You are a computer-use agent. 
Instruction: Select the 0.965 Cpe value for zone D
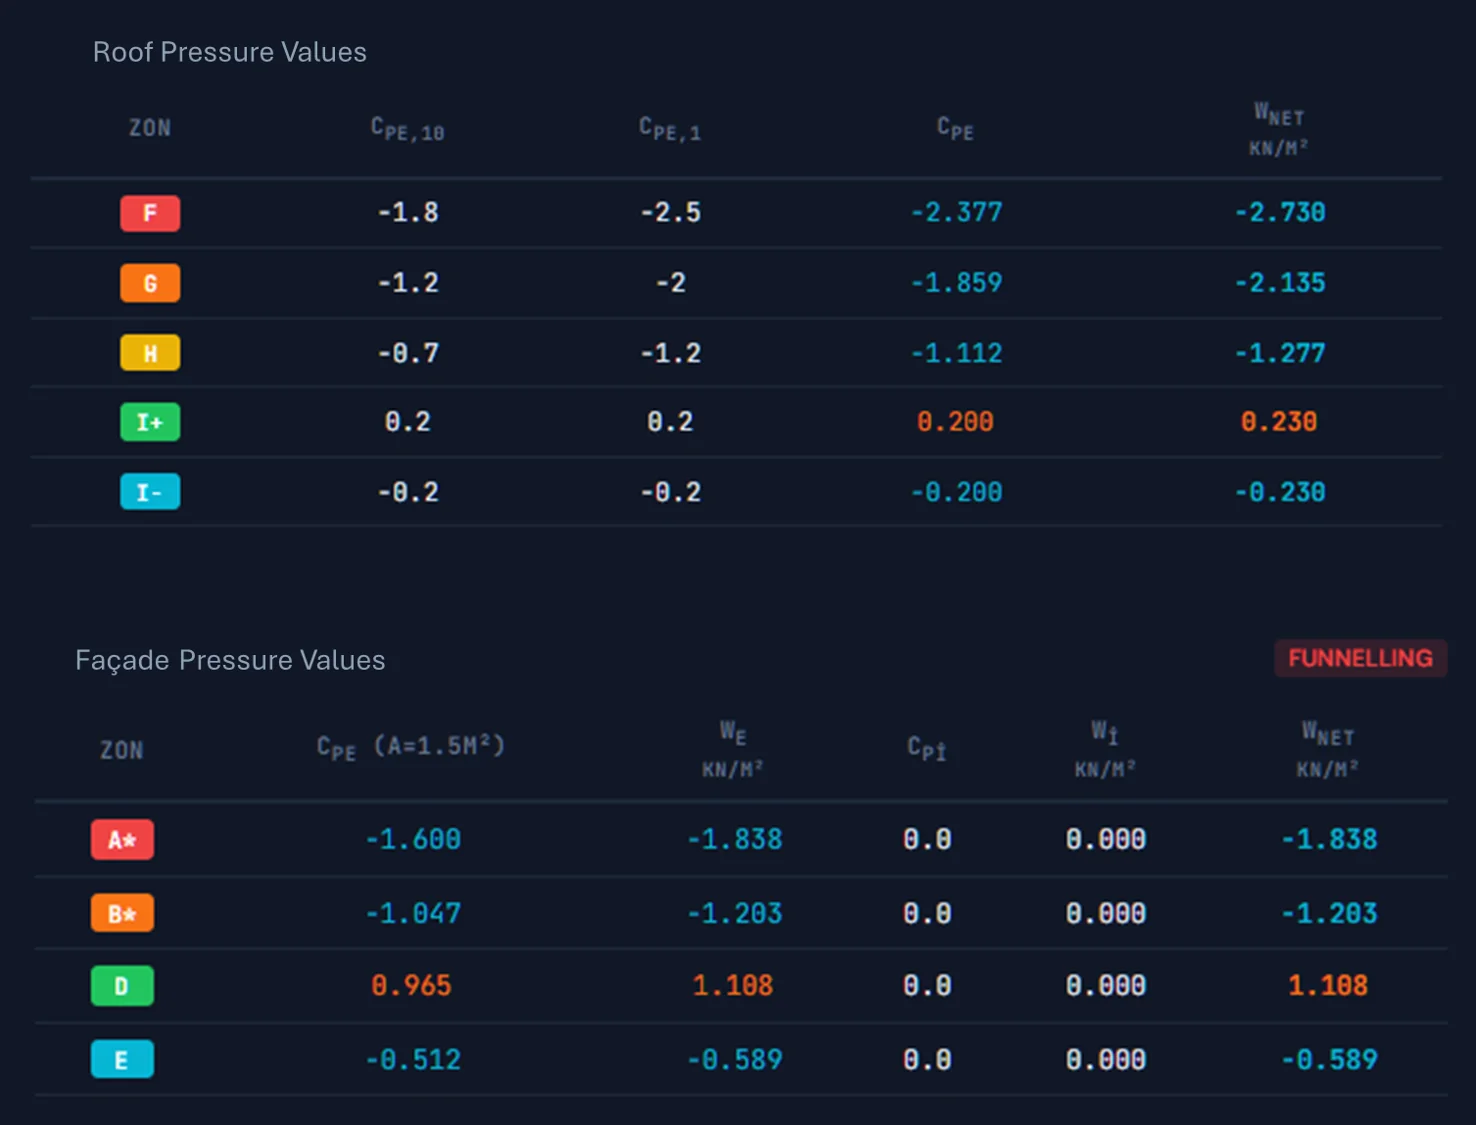point(411,986)
